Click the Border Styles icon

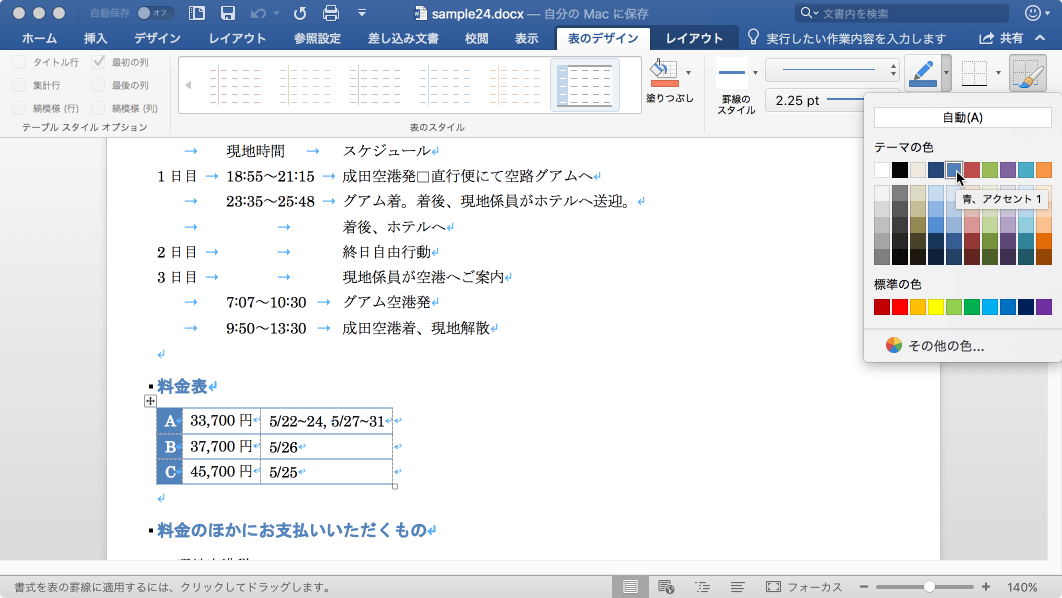pos(731,73)
